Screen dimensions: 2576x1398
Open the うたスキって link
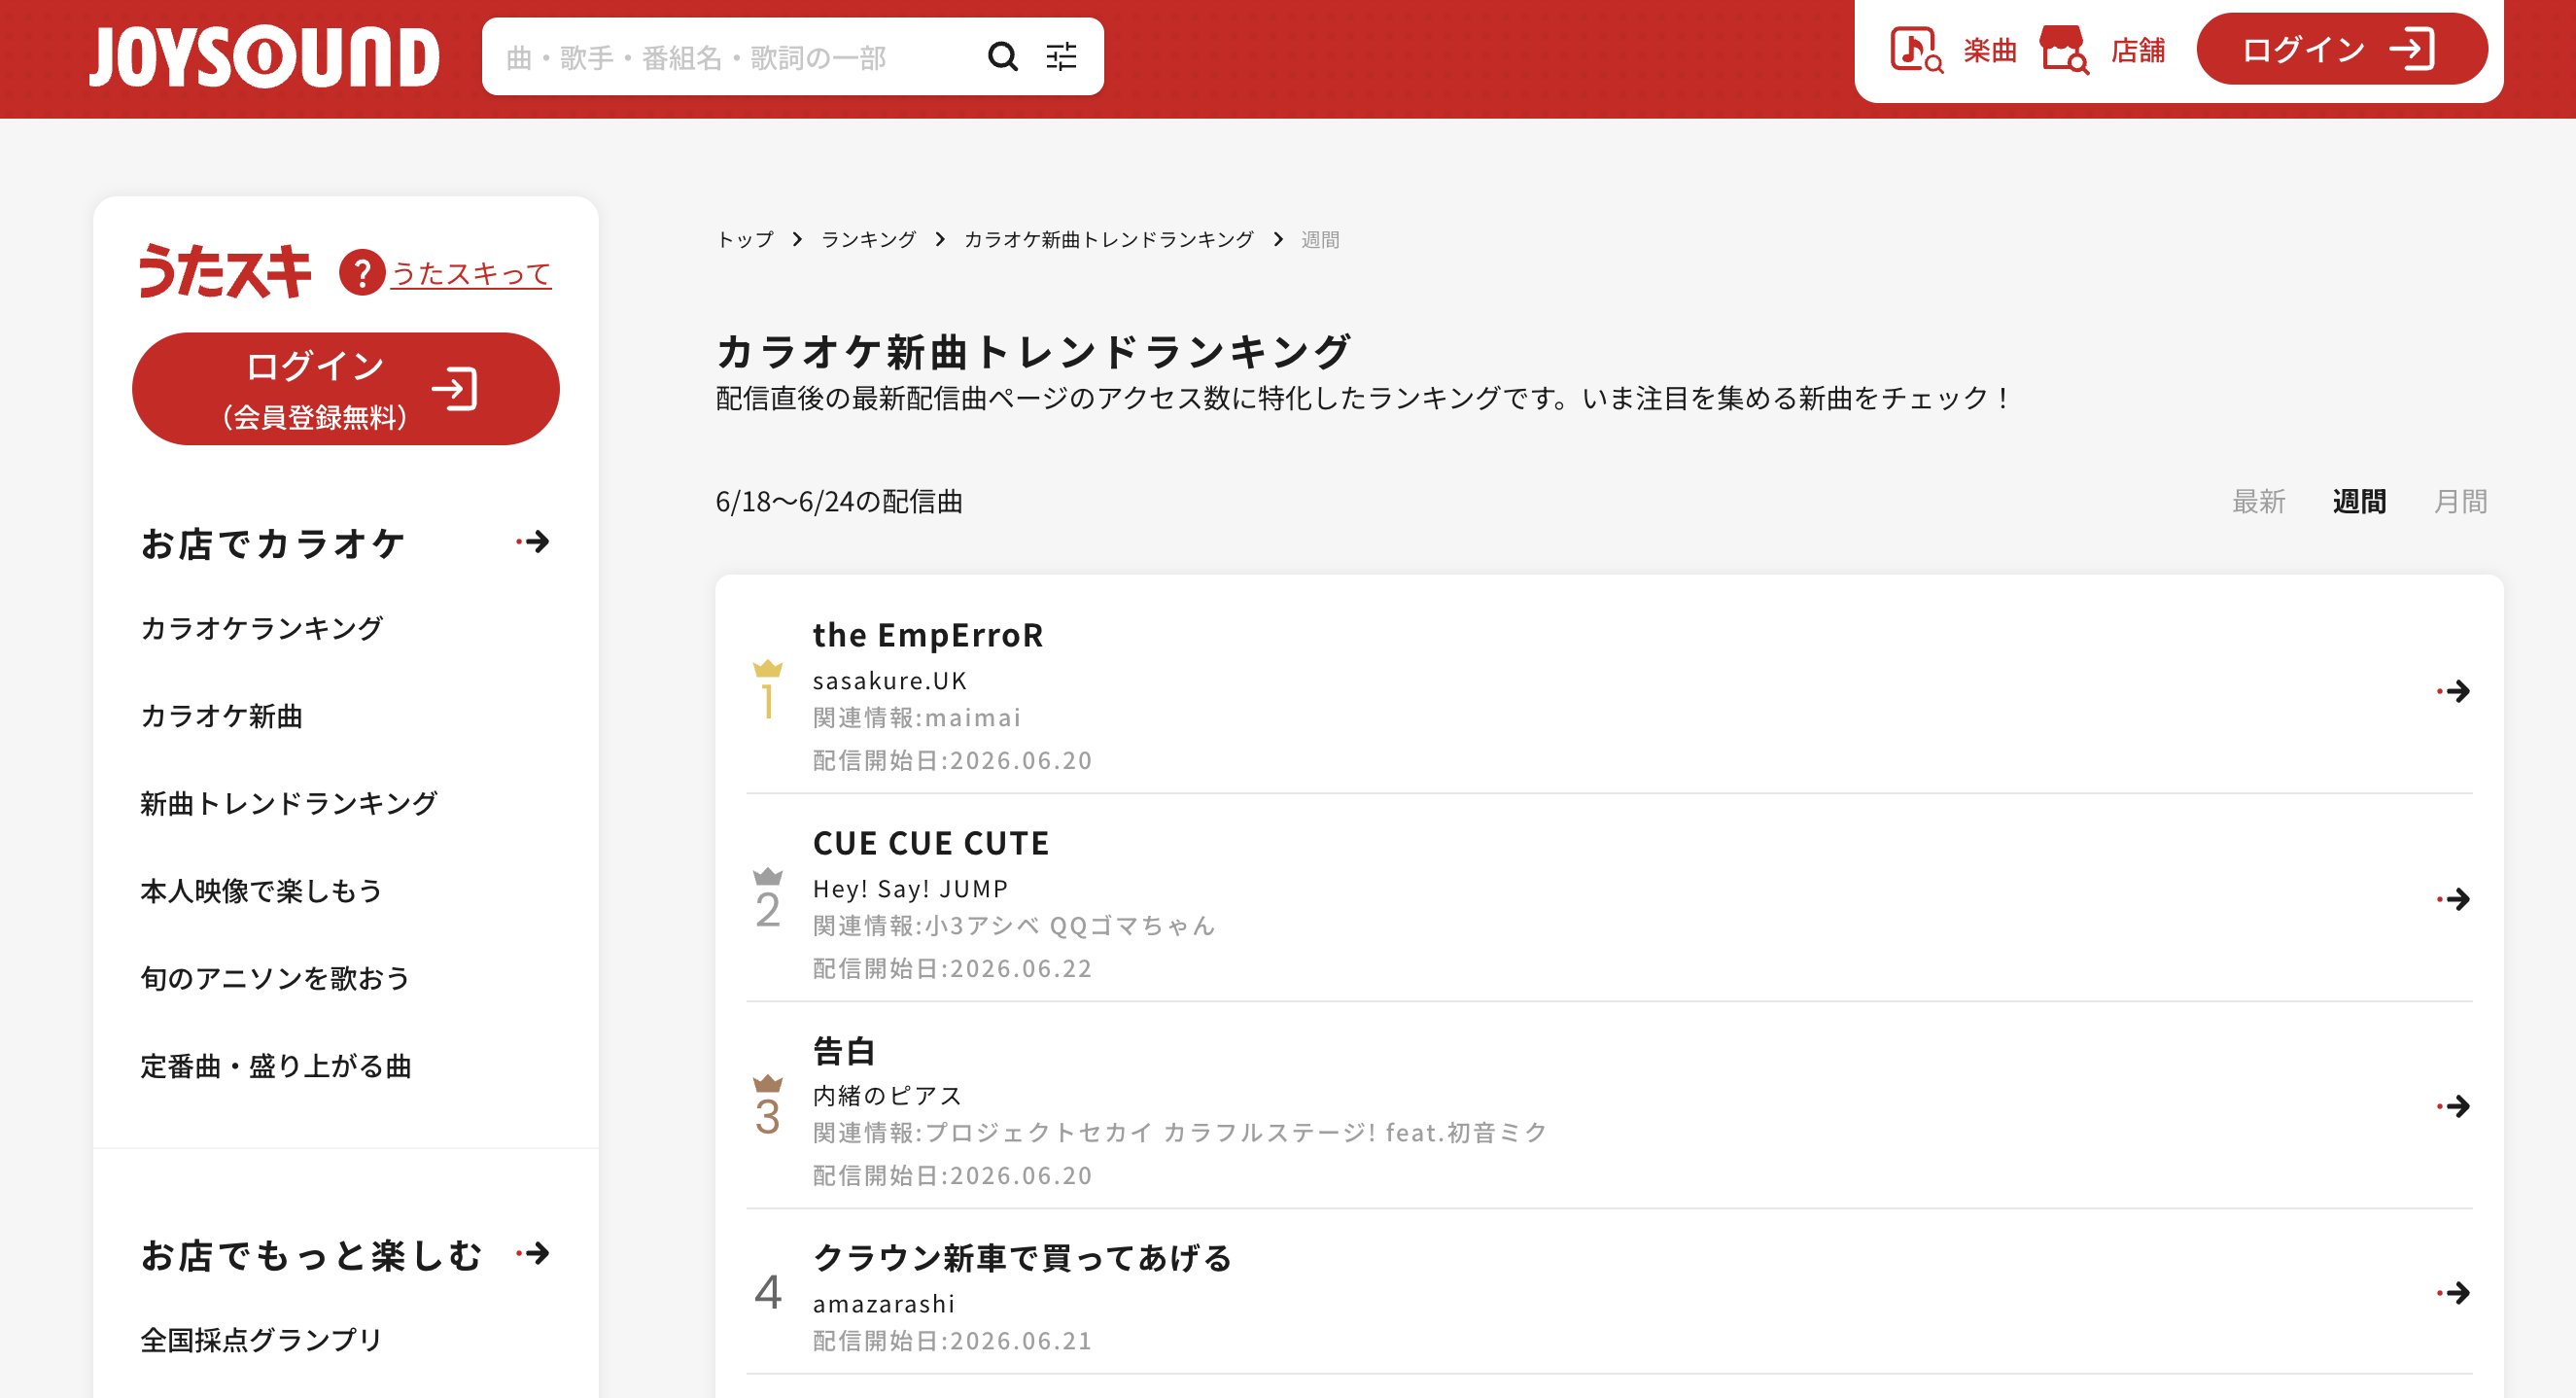471,274
